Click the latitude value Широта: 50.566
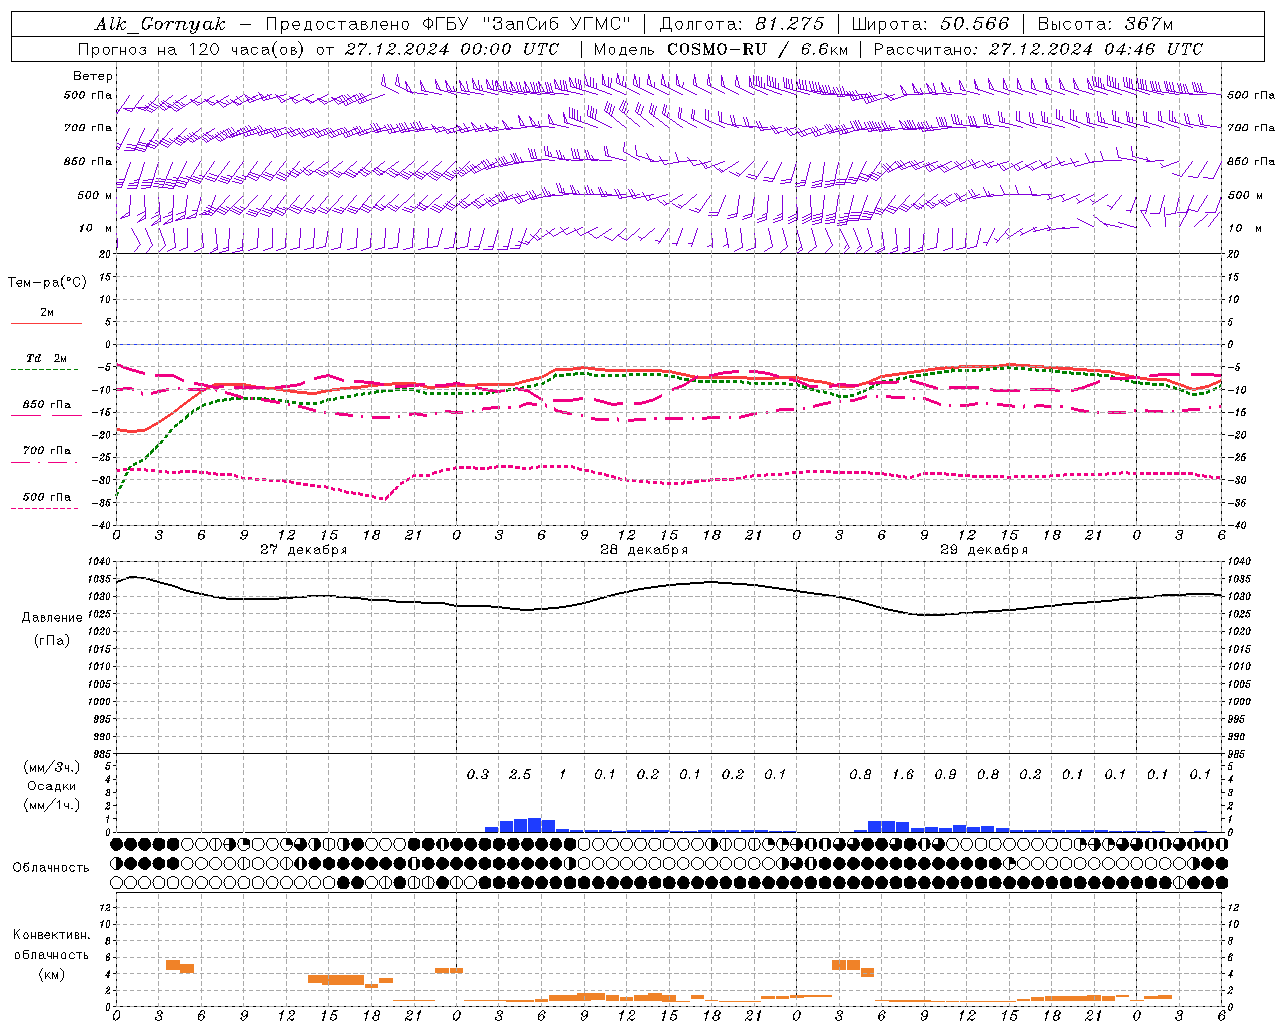 pos(930,24)
